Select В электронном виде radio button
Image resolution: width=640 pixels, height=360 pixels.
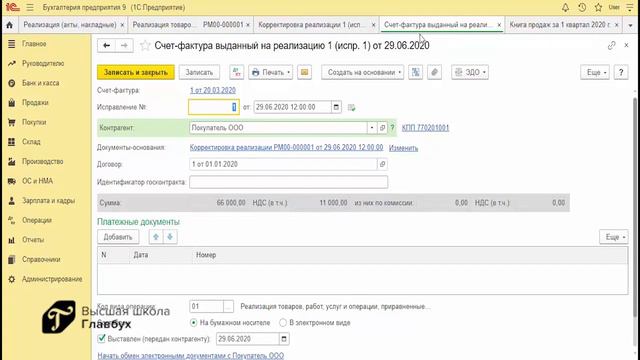[x=283, y=322]
